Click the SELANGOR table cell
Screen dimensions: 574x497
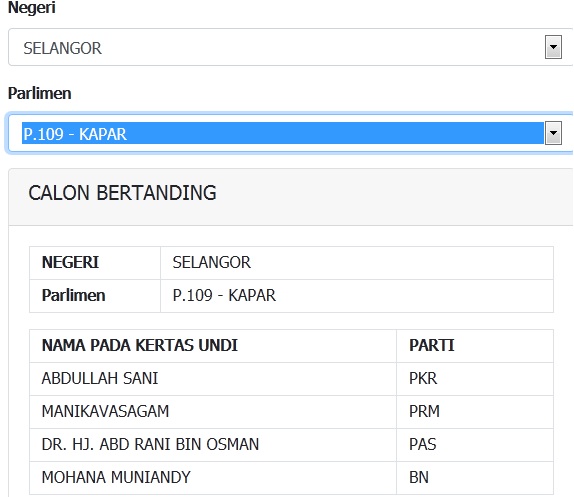tap(357, 263)
